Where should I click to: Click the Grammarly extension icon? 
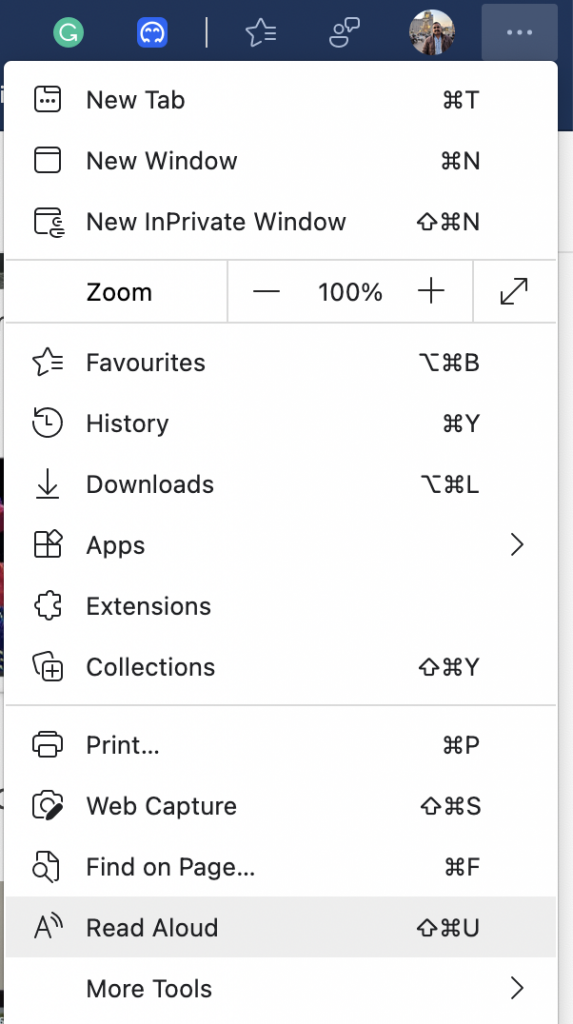point(68,32)
